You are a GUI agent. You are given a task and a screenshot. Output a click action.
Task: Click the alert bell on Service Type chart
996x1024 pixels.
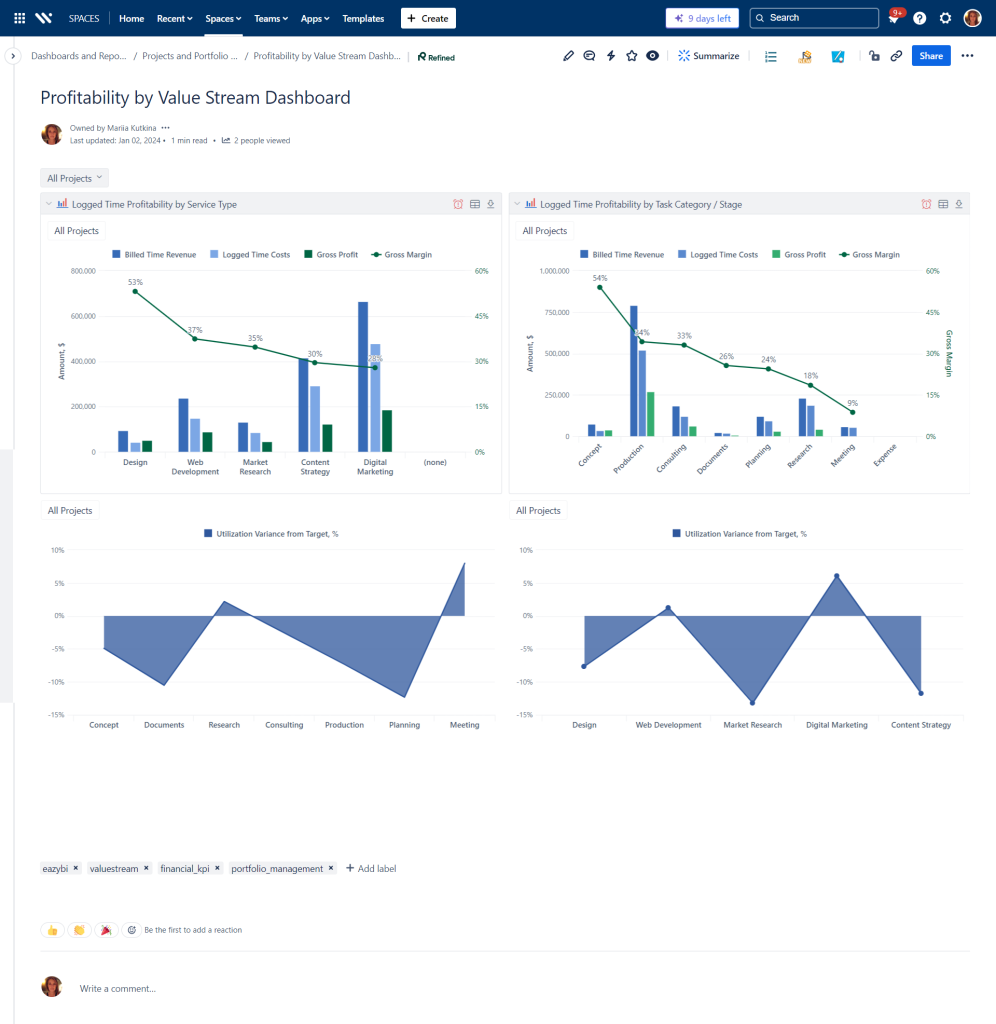(458, 203)
